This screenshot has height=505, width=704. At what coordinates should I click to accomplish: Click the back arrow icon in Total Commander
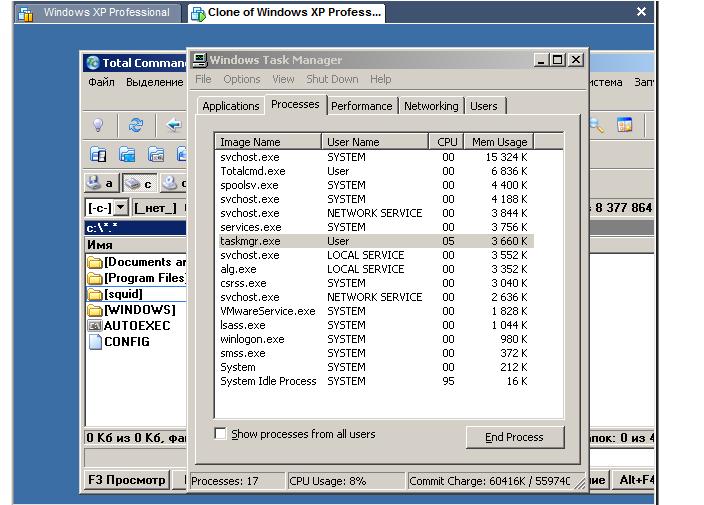click(173, 124)
